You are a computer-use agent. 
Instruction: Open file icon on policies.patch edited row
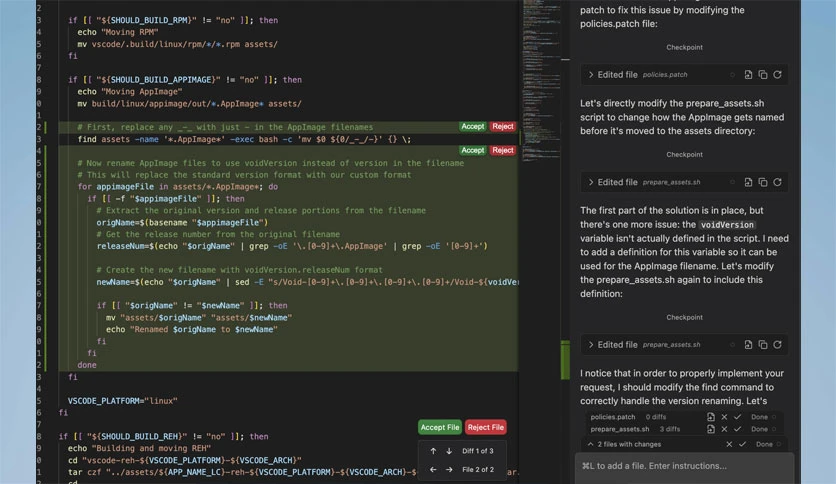[x=748, y=75]
